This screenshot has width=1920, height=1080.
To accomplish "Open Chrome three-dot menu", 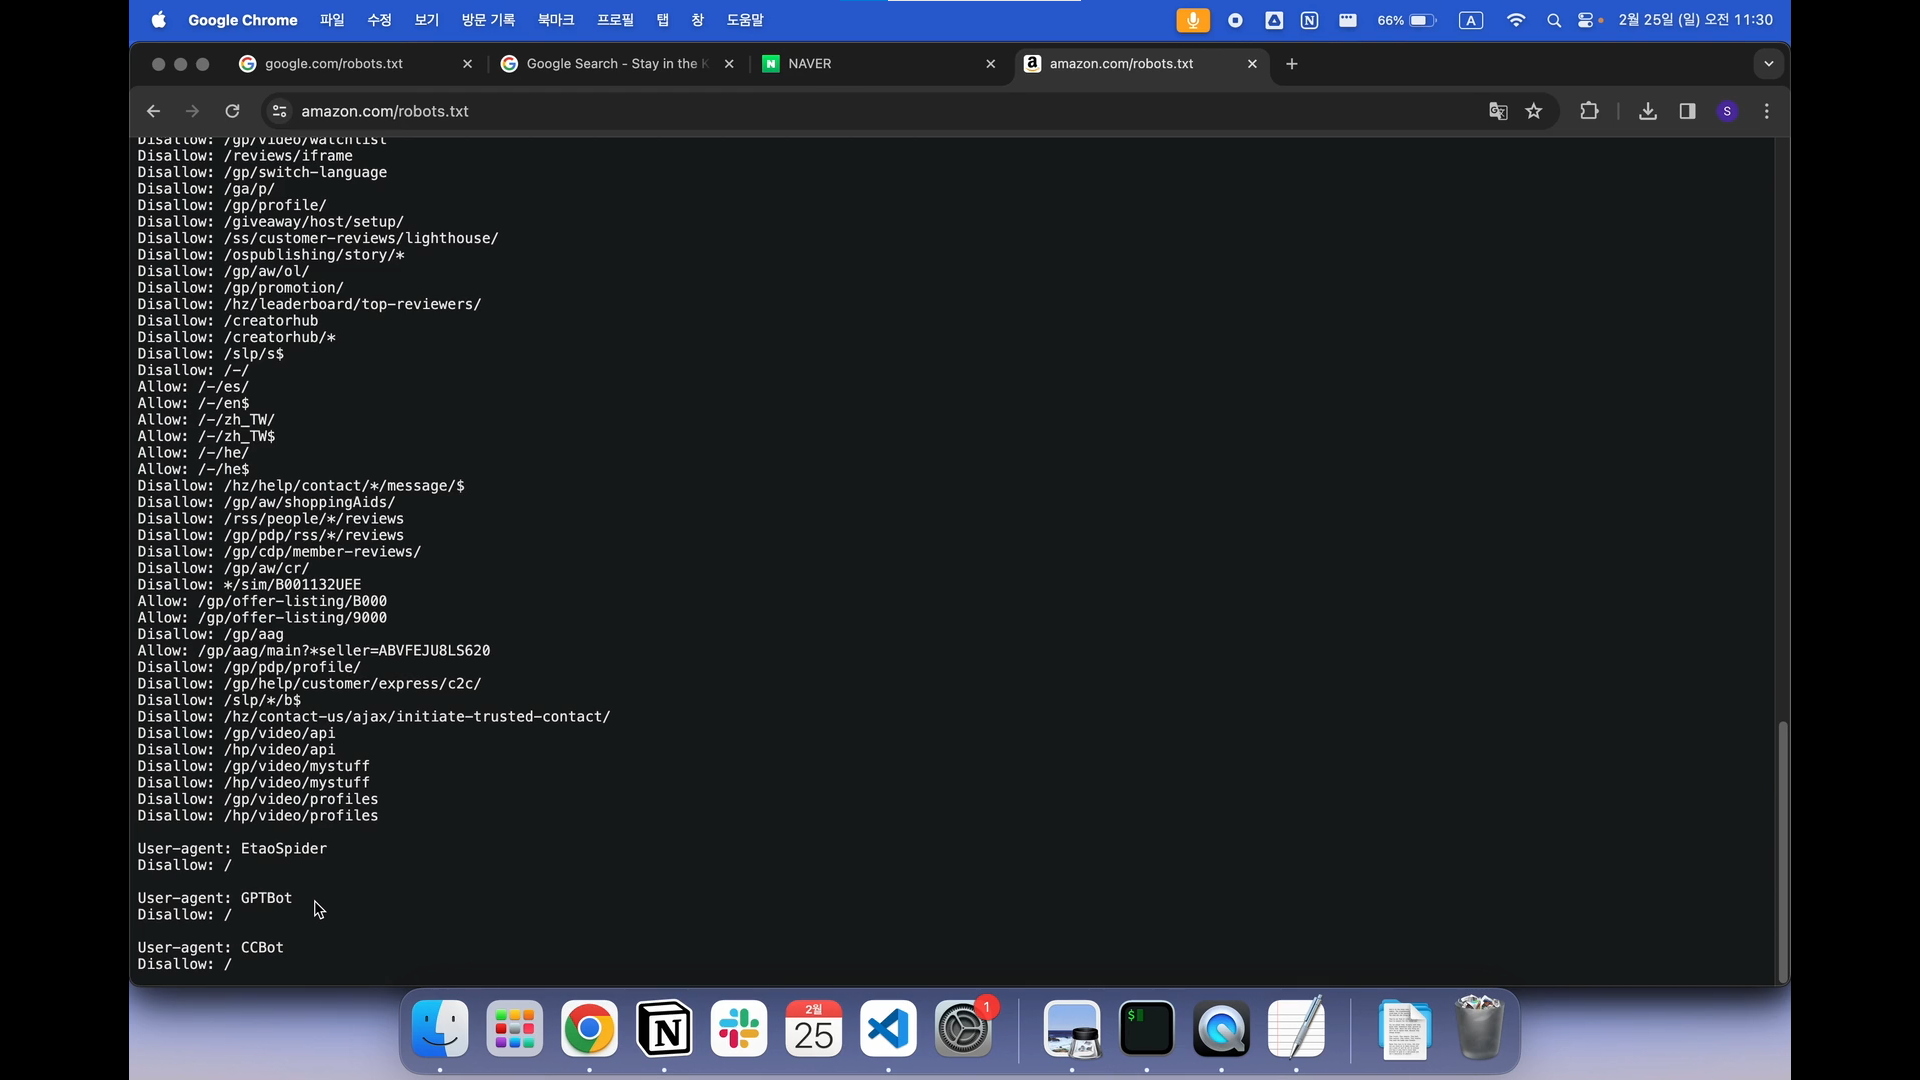I will pos(1767,111).
